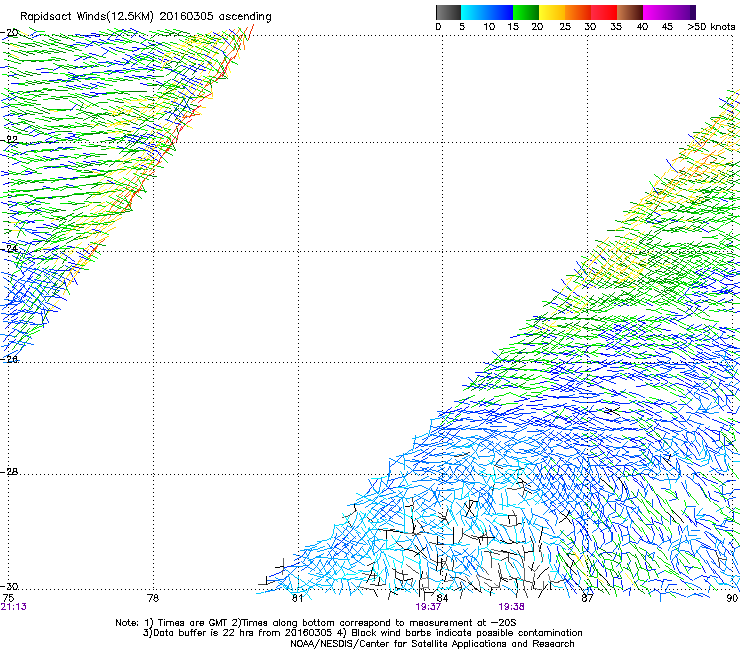This screenshot has height=650, width=740.
Task: Click latitude label -30 on axis
Action: [x=10, y=587]
